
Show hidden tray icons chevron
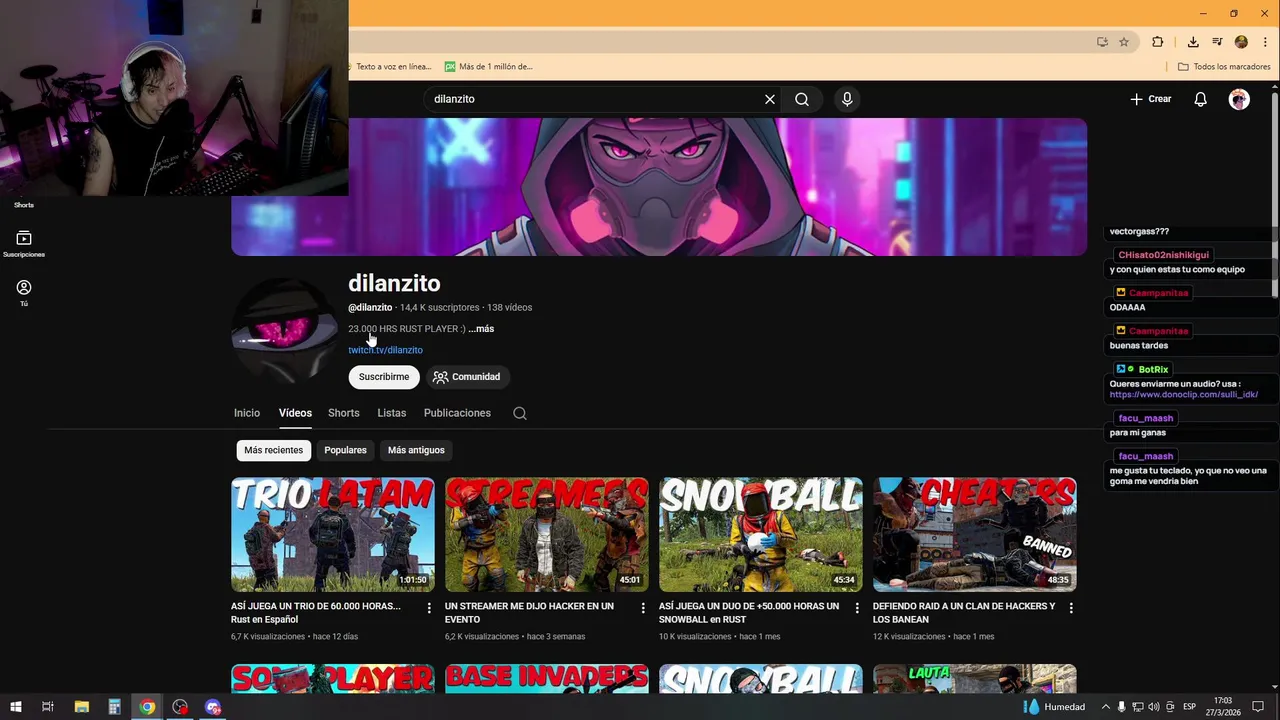[1105, 707]
